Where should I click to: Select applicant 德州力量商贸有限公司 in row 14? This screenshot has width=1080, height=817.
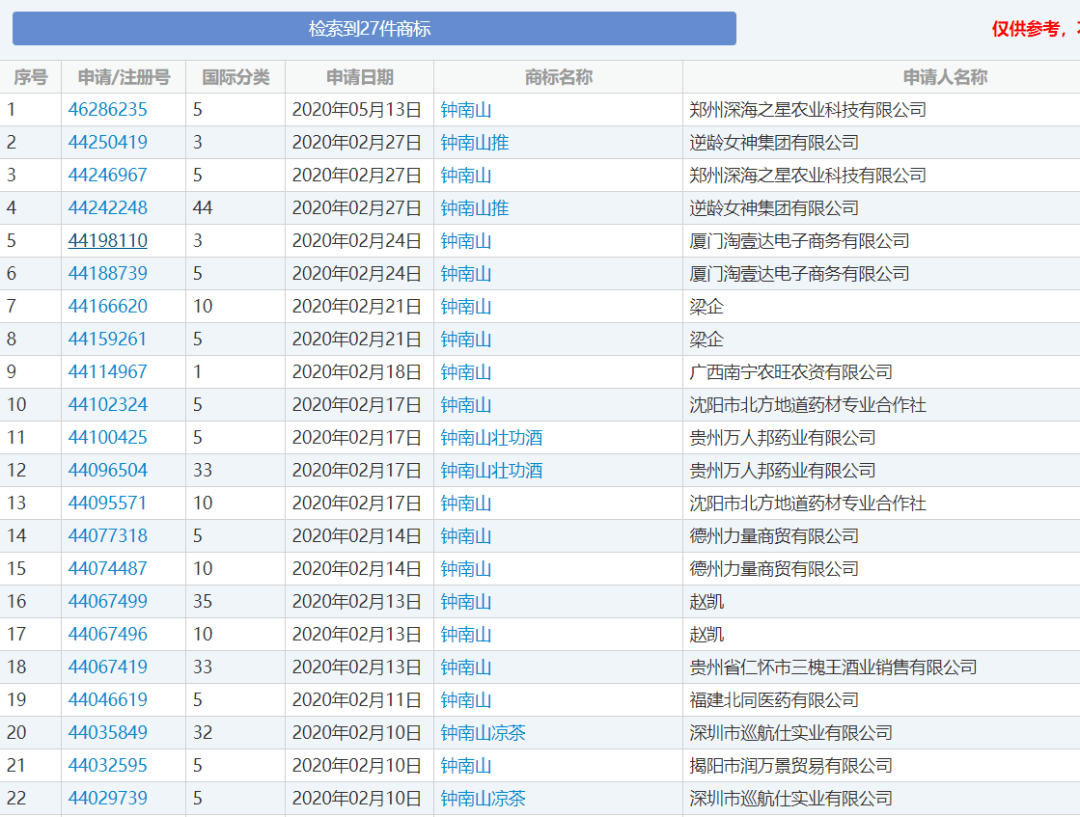(773, 536)
